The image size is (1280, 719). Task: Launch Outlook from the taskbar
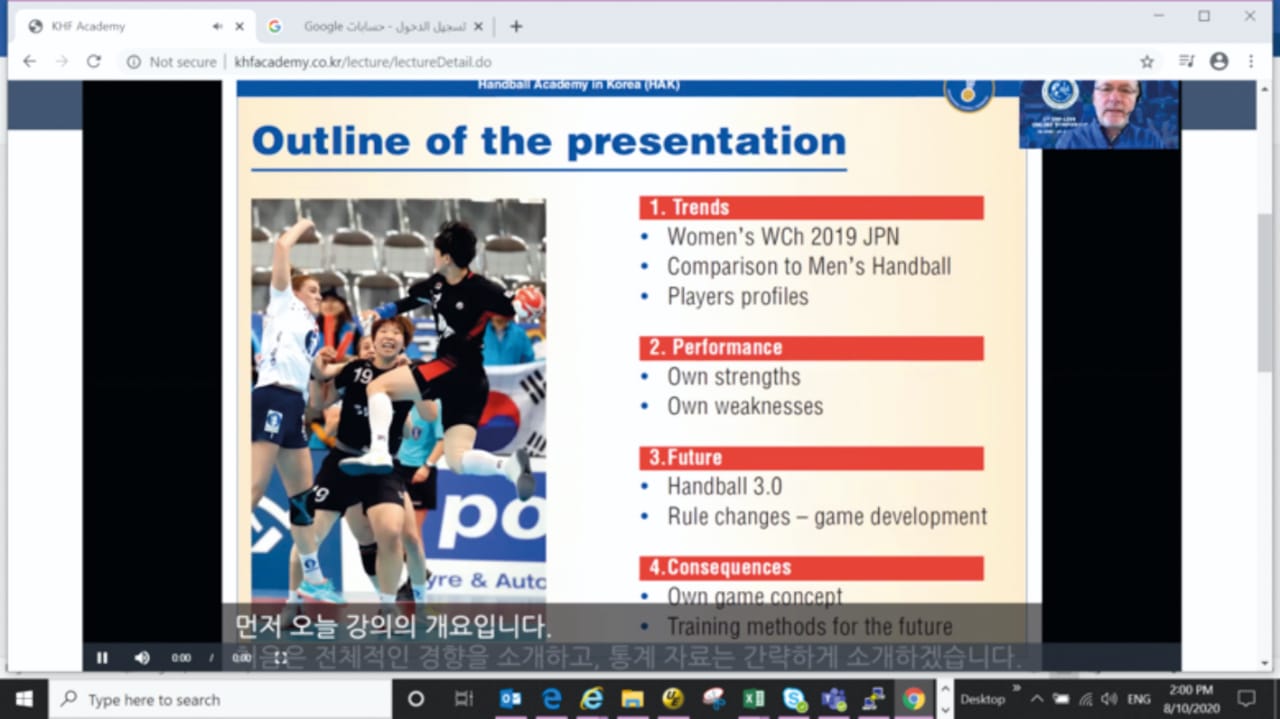pyautogui.click(x=510, y=699)
